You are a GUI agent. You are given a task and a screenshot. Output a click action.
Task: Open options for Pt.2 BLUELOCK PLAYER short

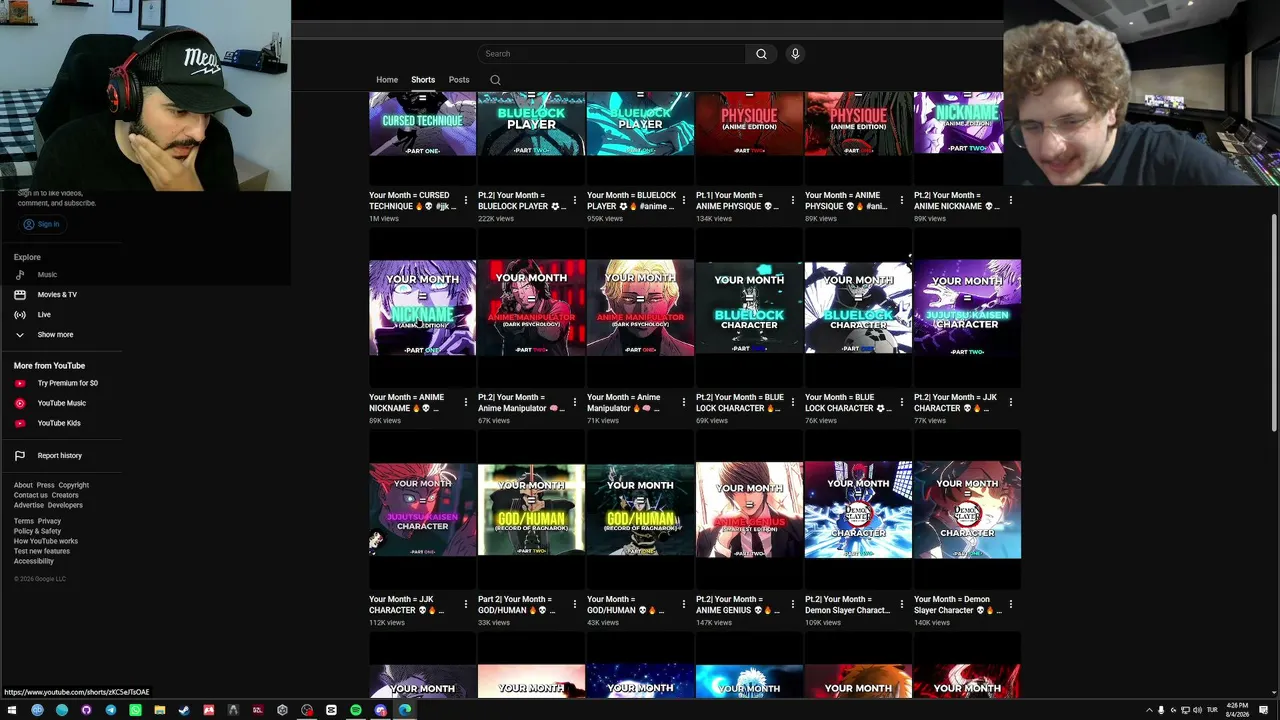point(575,201)
